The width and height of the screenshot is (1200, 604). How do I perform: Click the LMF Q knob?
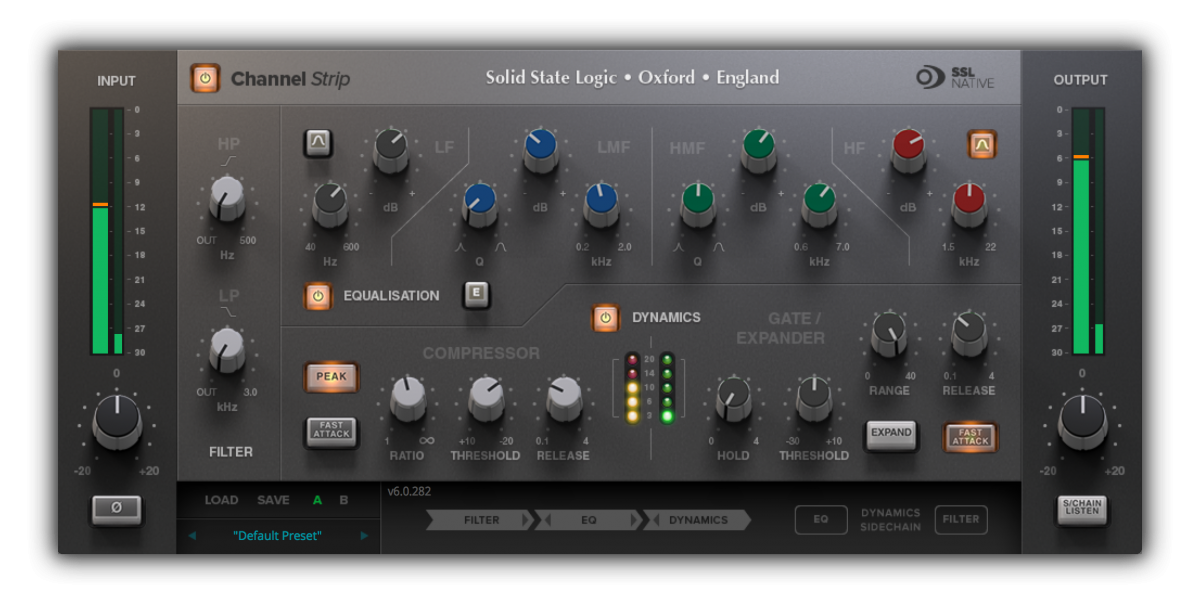point(480,205)
